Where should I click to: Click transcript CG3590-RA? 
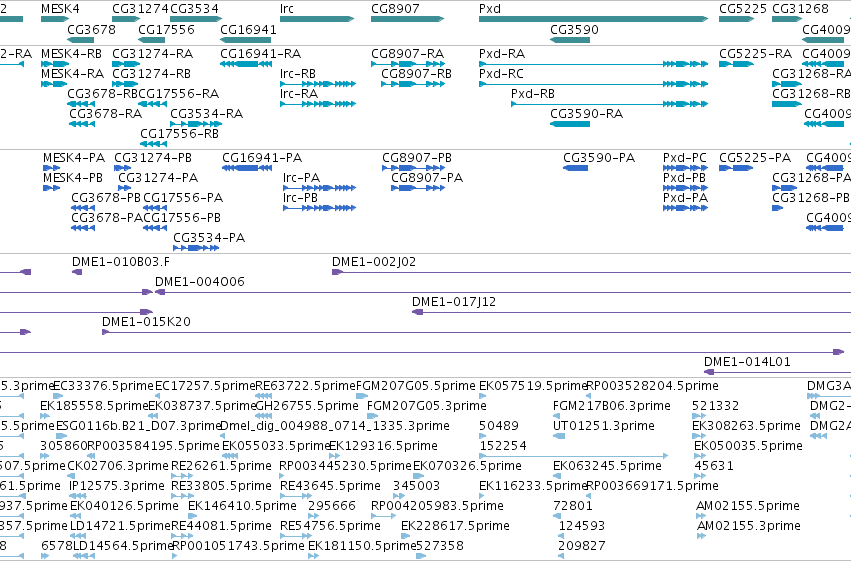pyautogui.click(x=587, y=114)
